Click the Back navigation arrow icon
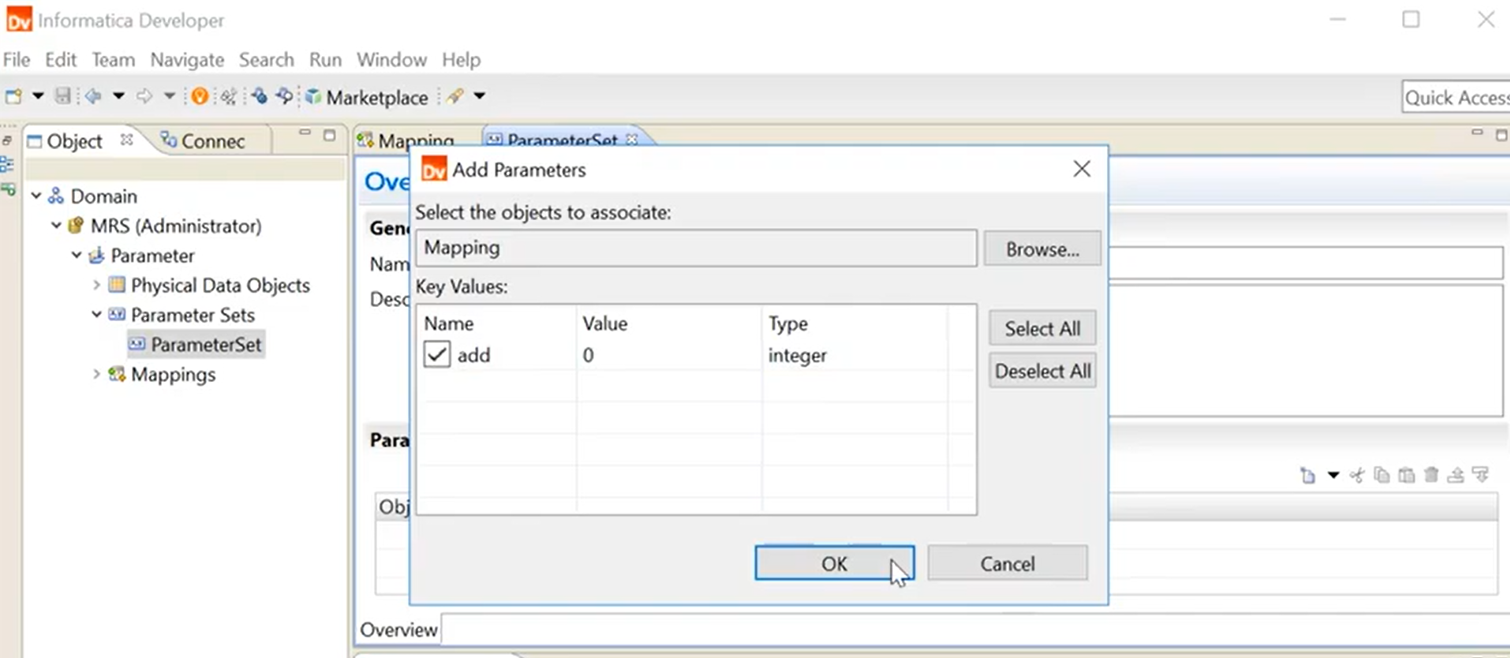 point(93,96)
